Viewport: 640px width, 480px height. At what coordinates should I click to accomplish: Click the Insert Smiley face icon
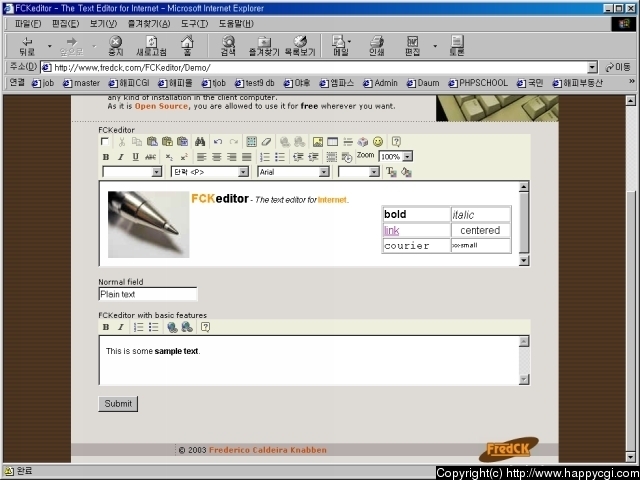(378, 142)
